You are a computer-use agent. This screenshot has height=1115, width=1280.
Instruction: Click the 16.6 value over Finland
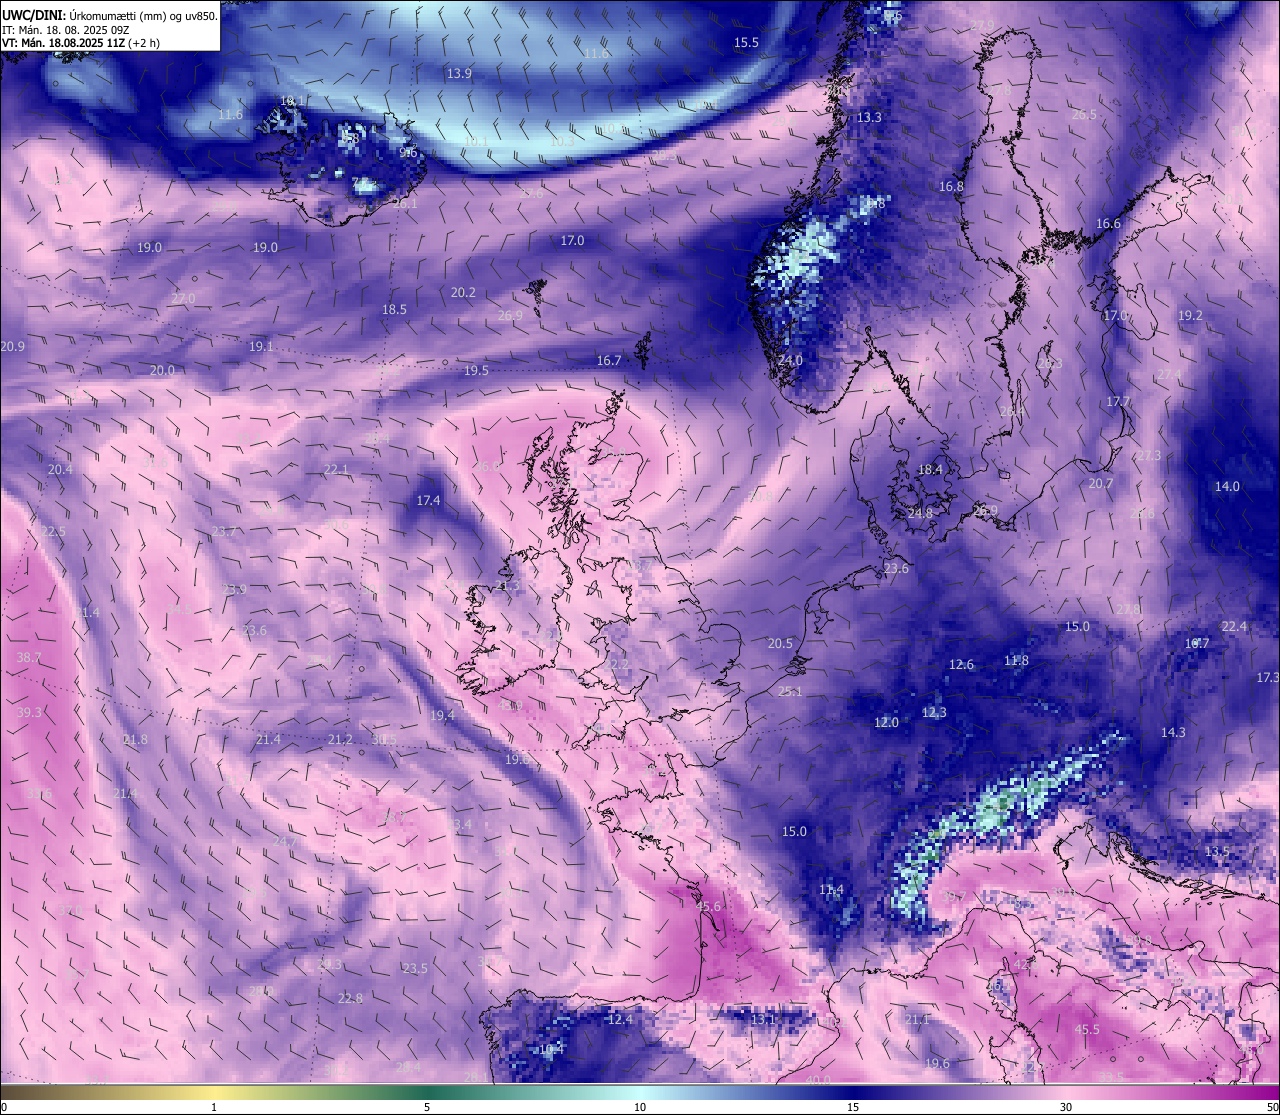pyautogui.click(x=1108, y=224)
